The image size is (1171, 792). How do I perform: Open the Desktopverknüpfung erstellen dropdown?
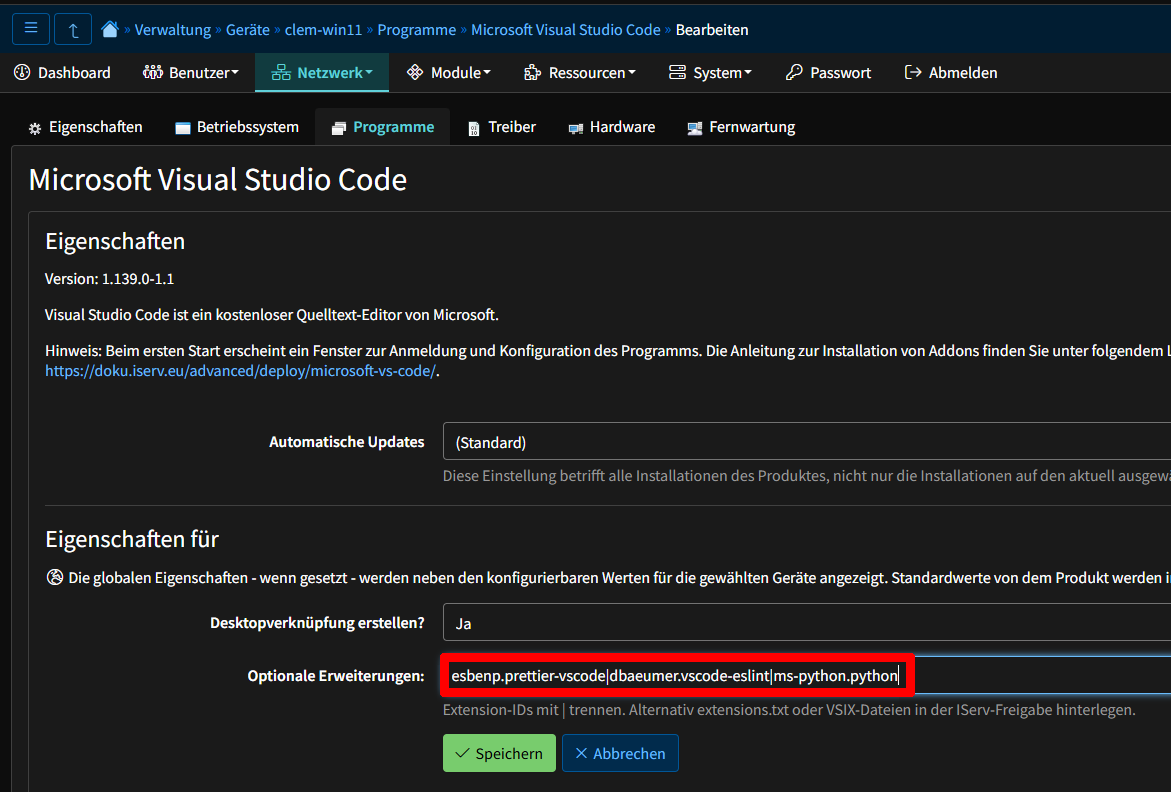tap(807, 623)
